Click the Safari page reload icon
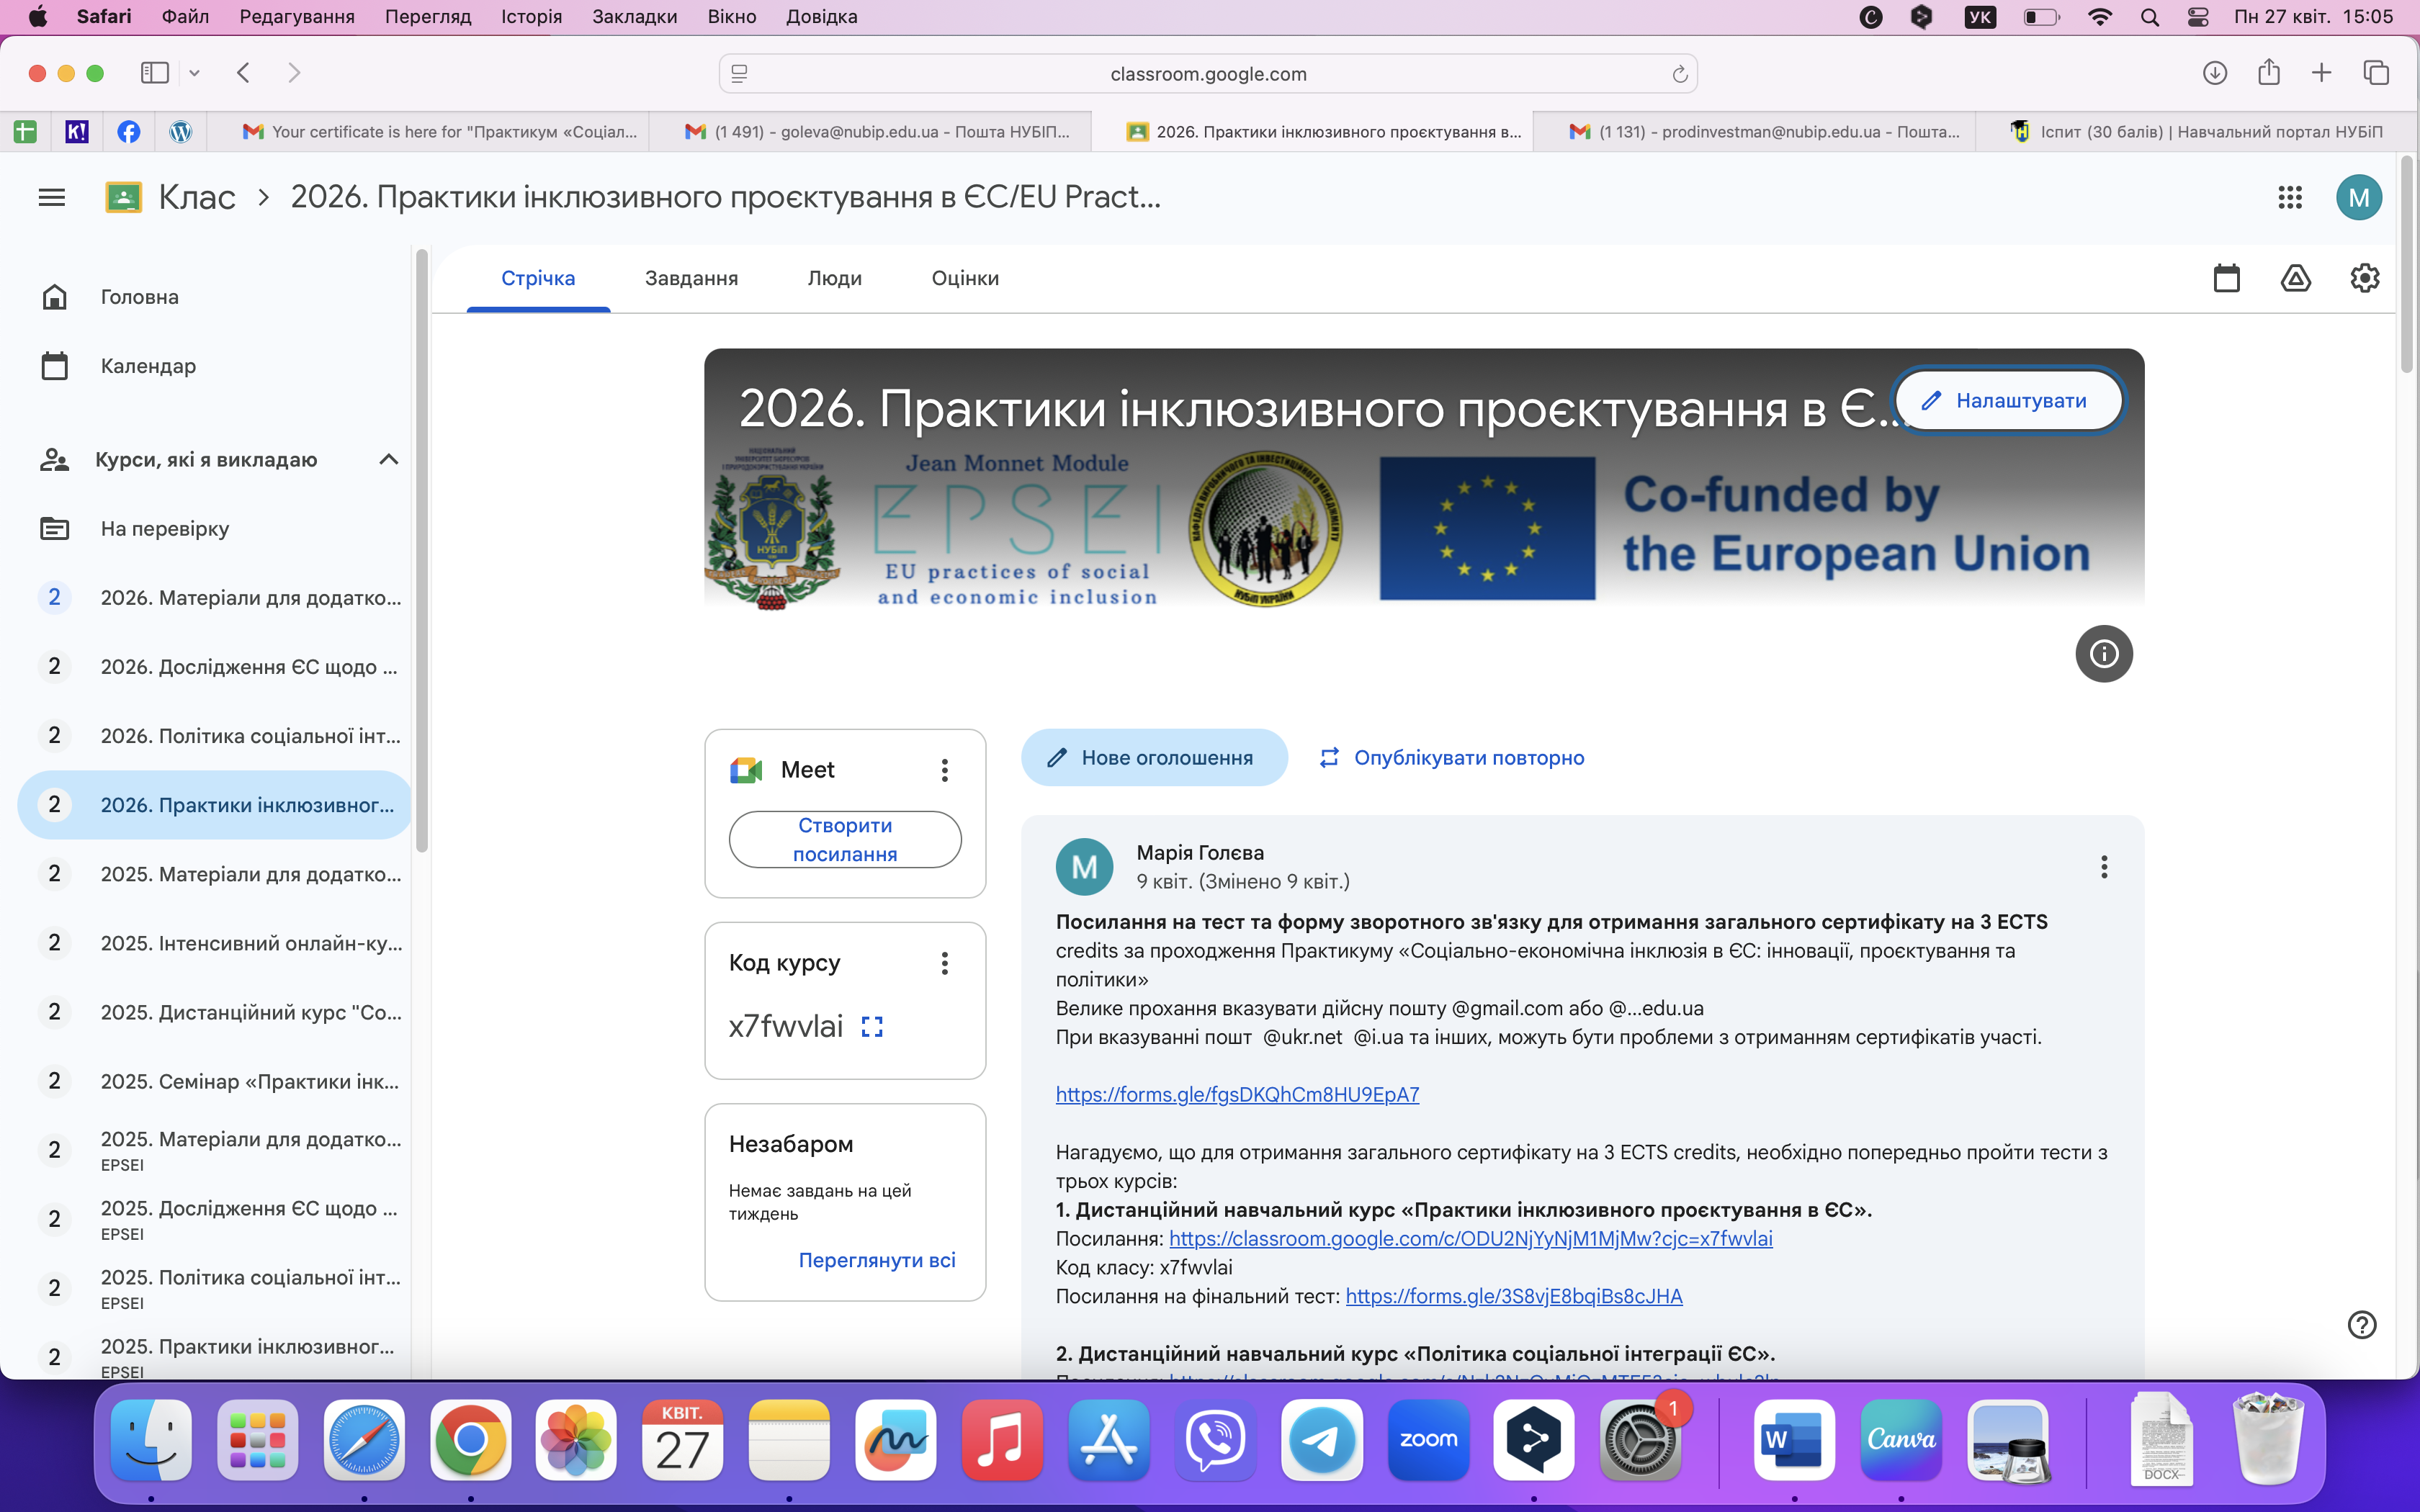This screenshot has width=2420, height=1512. coord(1679,74)
